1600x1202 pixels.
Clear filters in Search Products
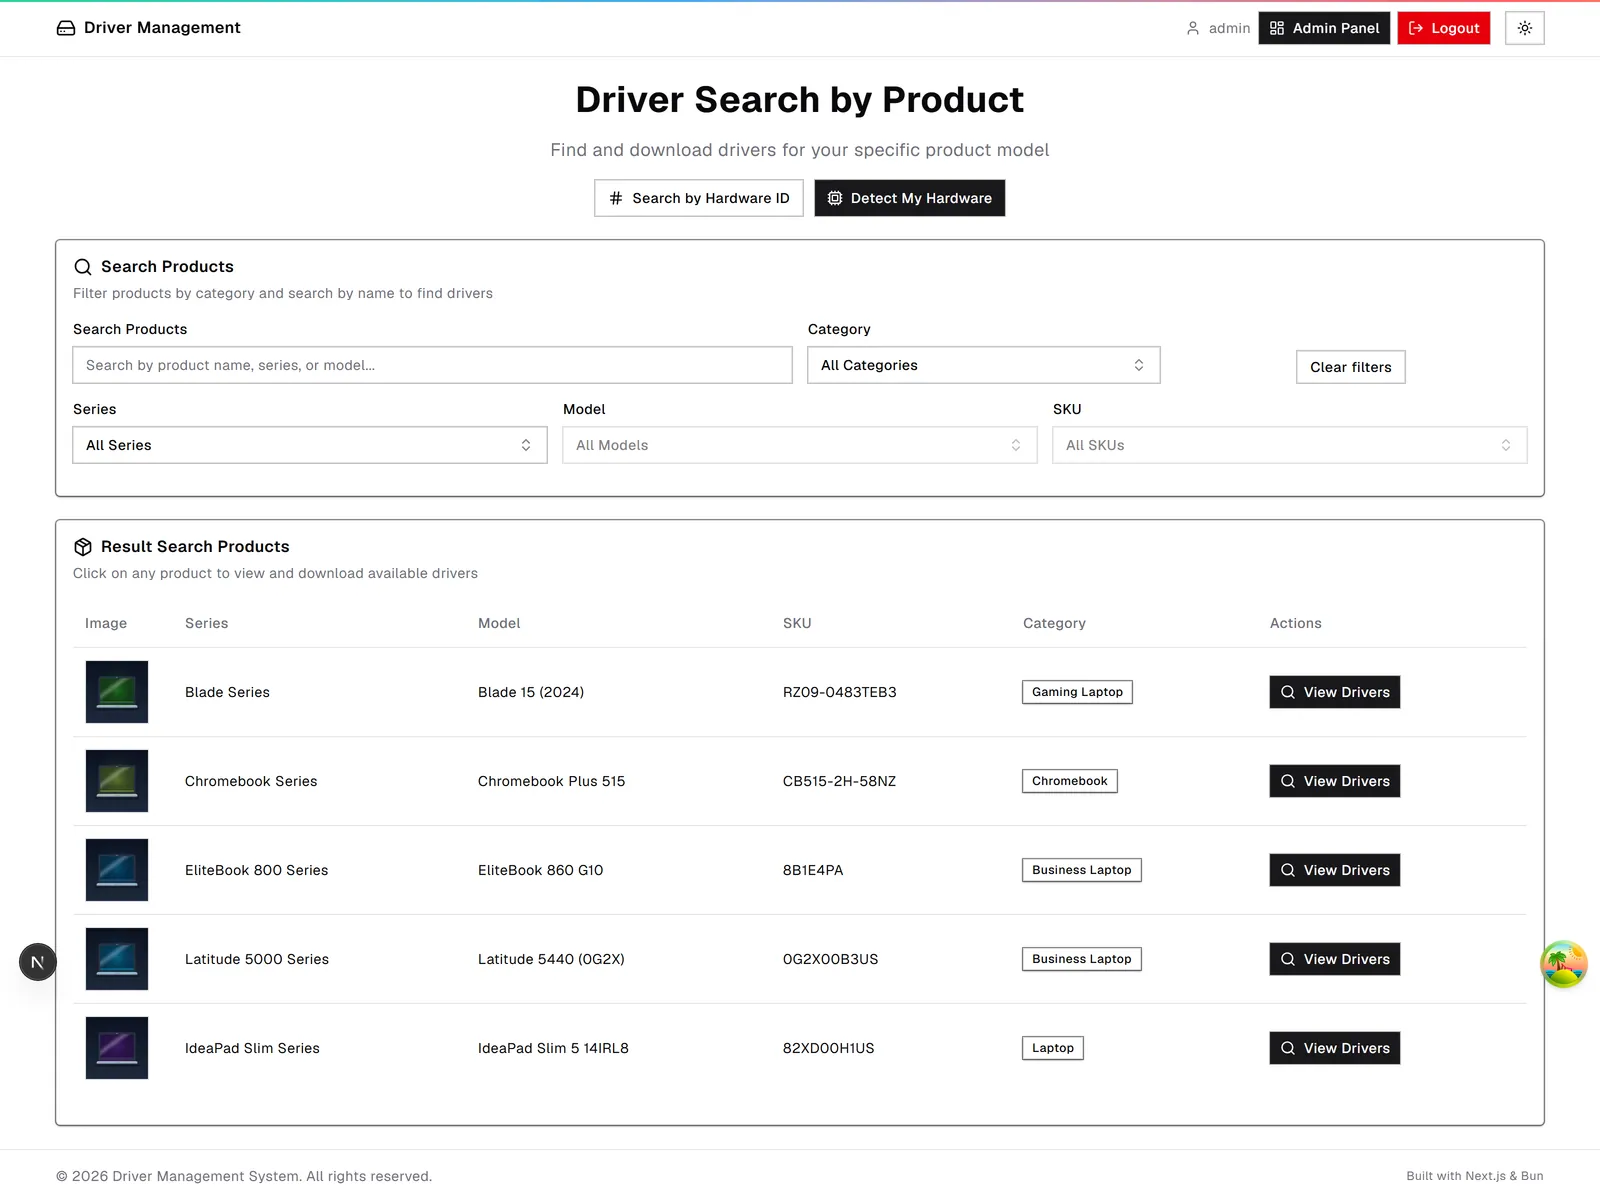1350,367
